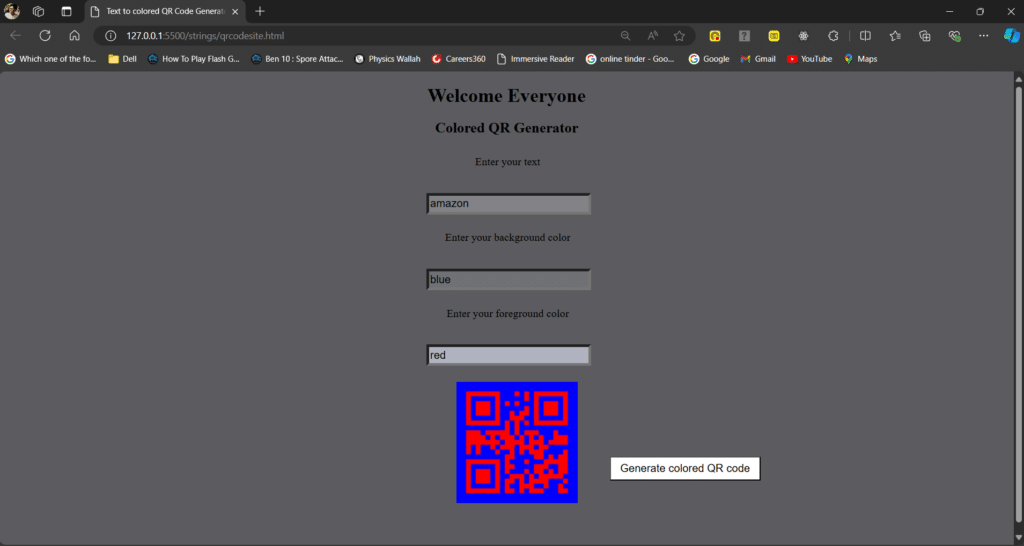Screen dimensions: 1024x546
Task: Click the browser refresh button
Action: (45, 35)
